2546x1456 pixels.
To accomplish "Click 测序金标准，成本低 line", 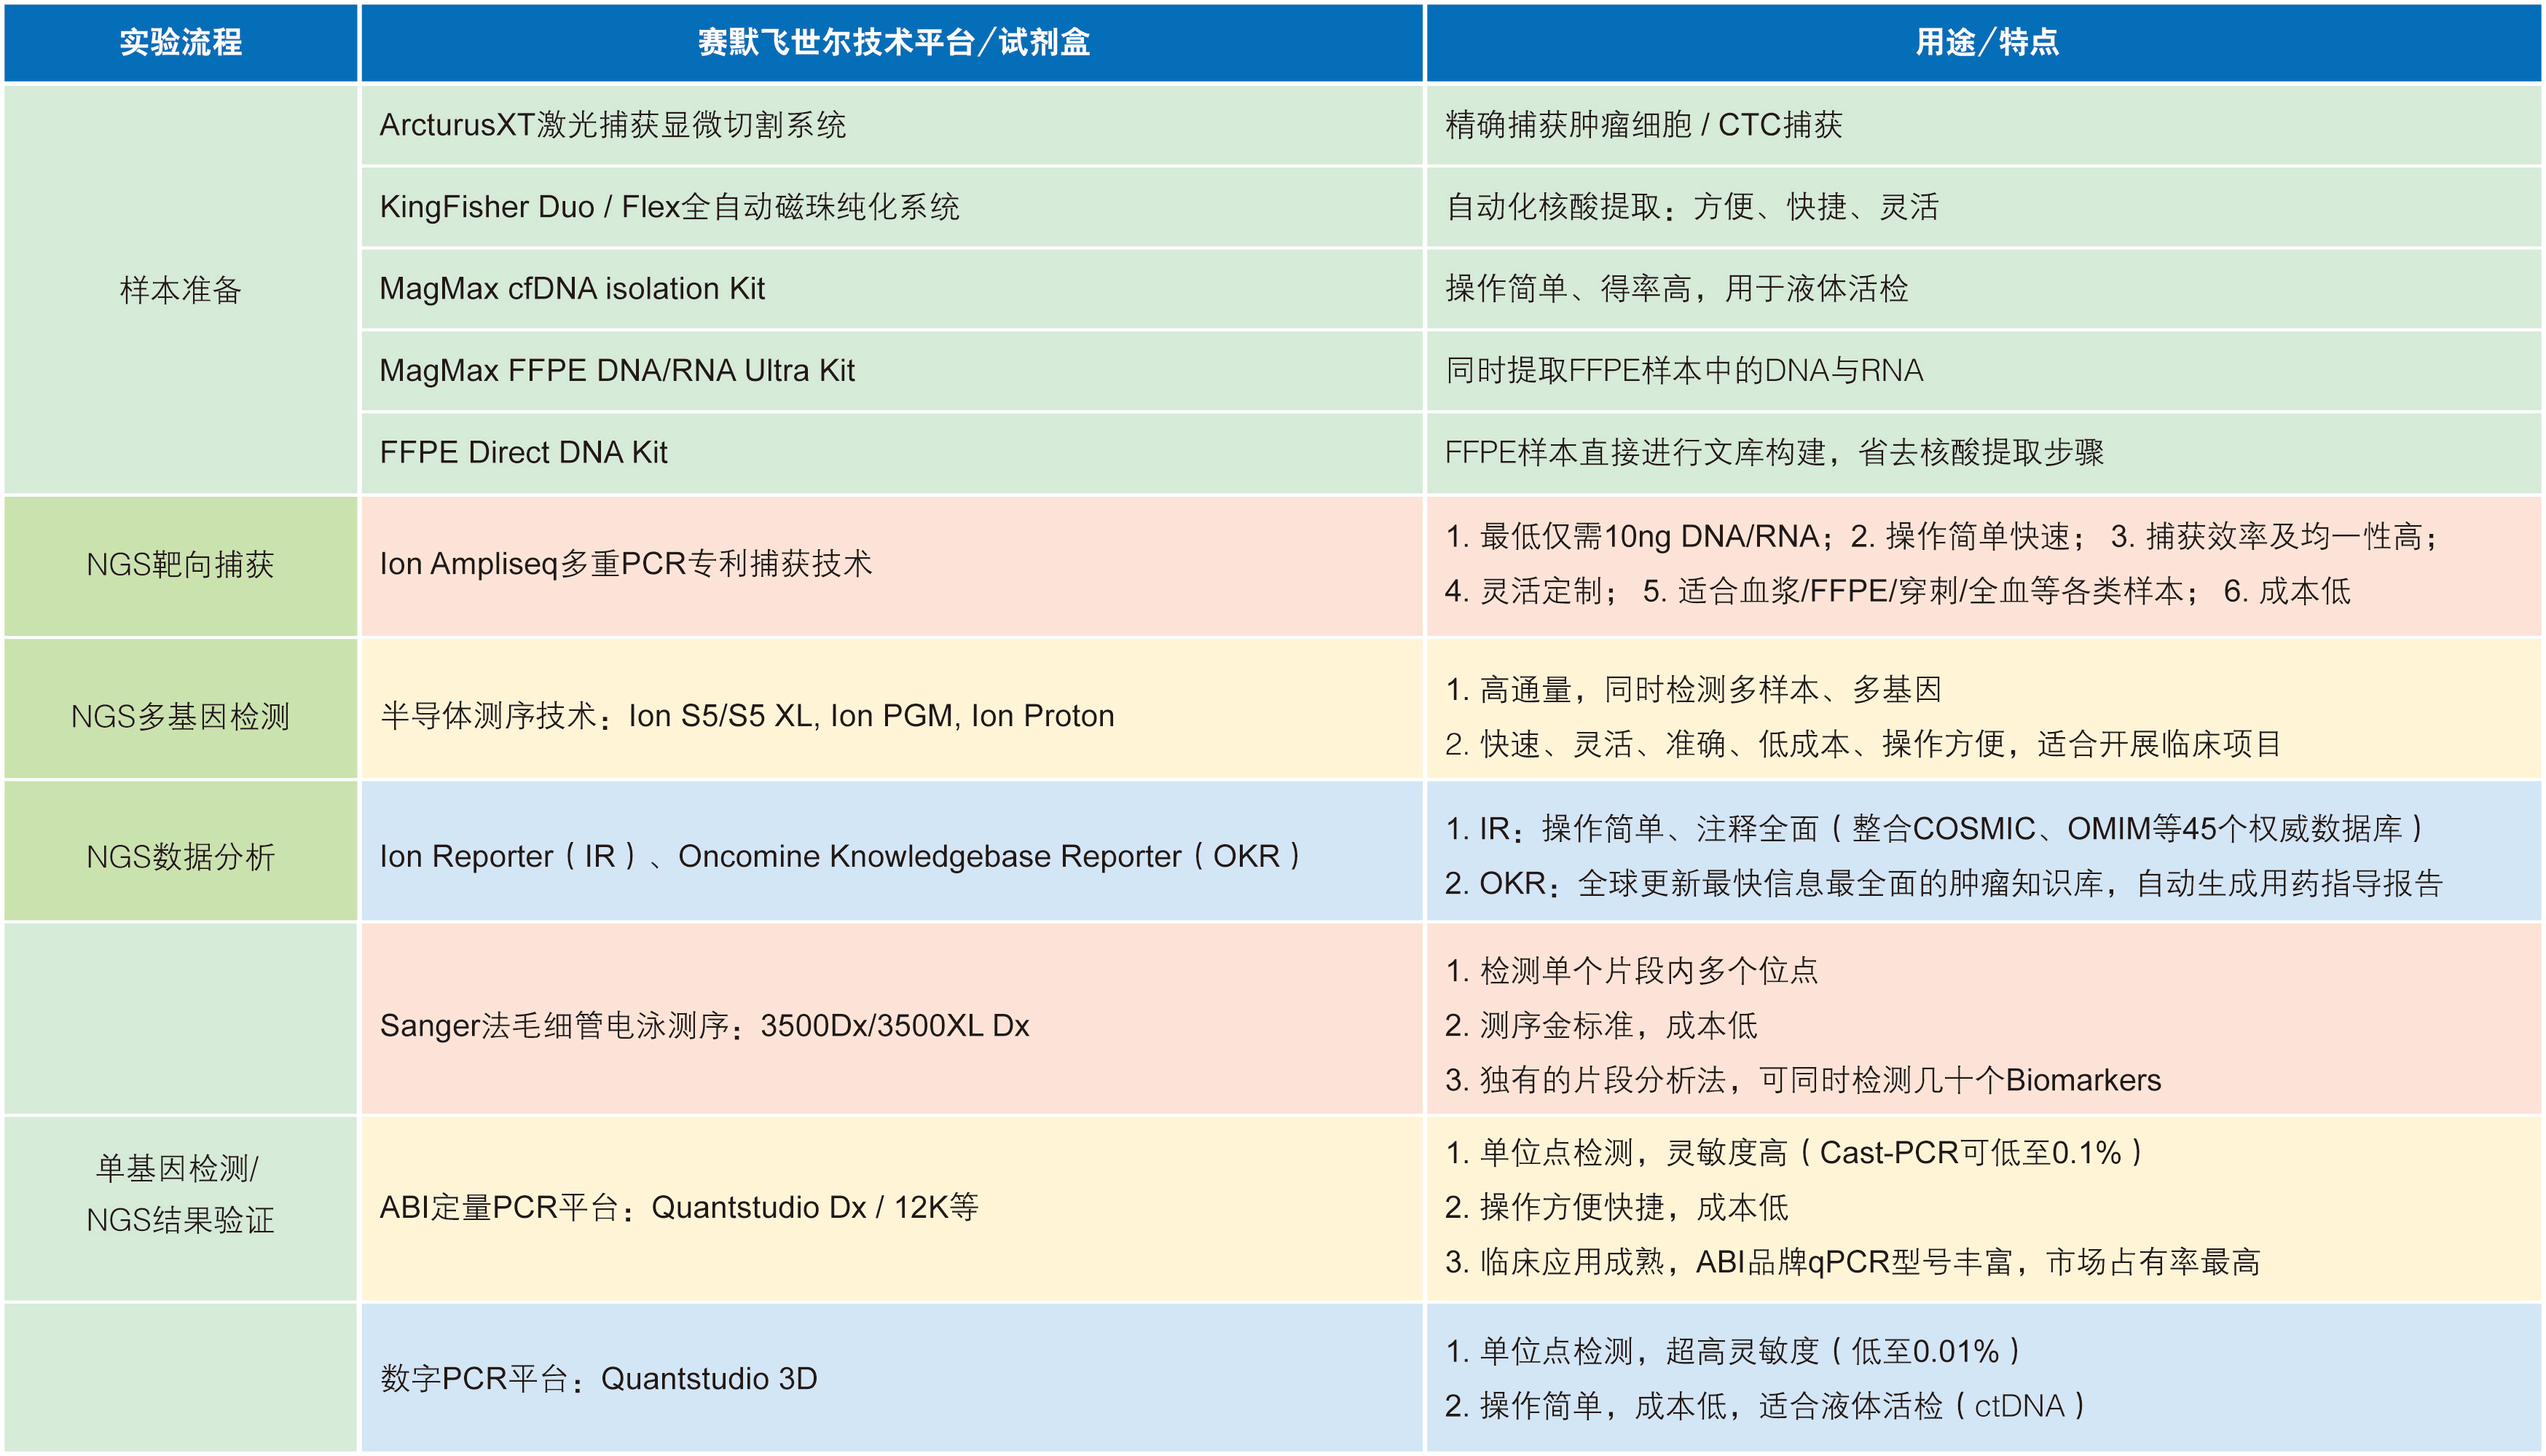I will point(1600,1026).
